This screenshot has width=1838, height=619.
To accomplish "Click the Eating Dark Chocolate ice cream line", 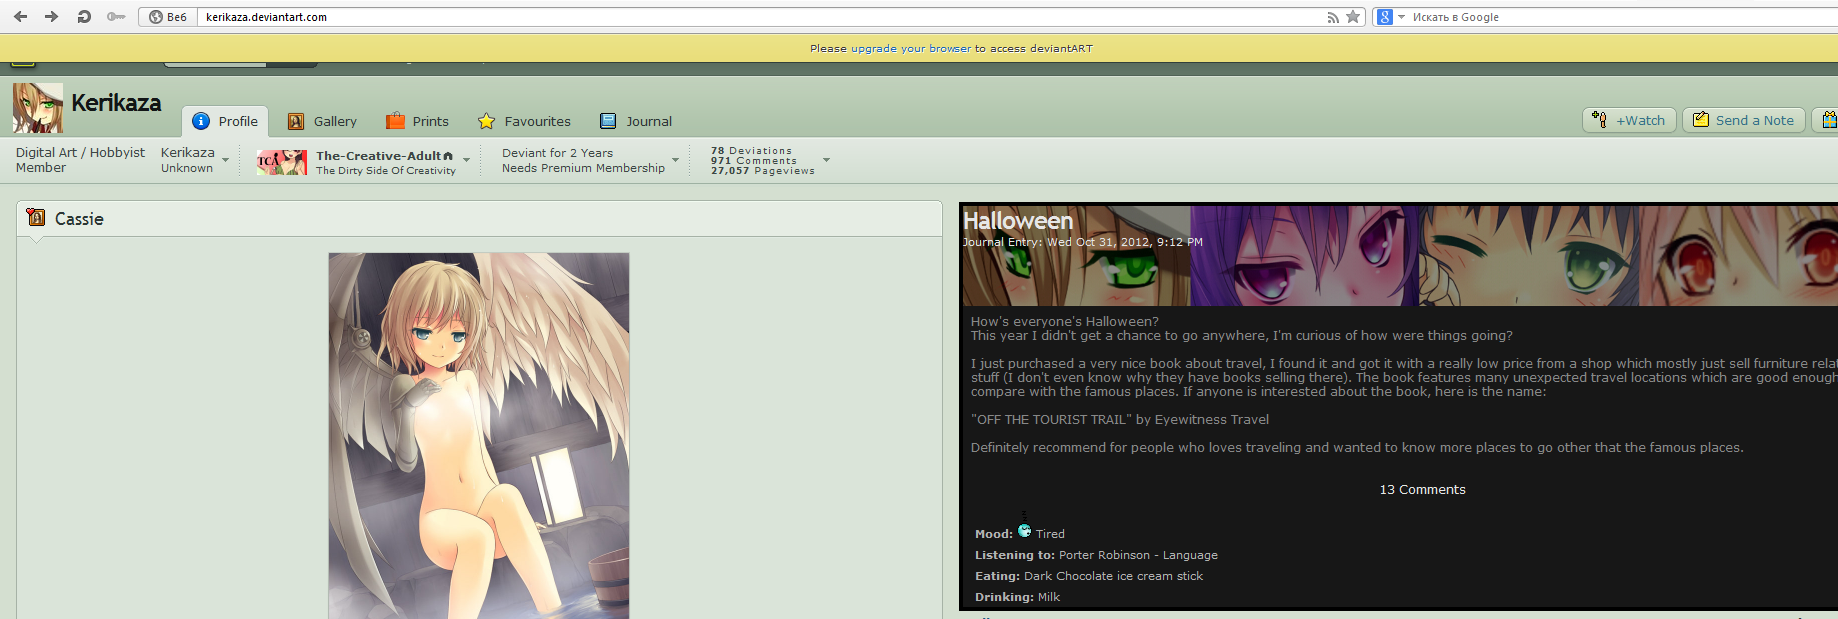I will 1089,576.
